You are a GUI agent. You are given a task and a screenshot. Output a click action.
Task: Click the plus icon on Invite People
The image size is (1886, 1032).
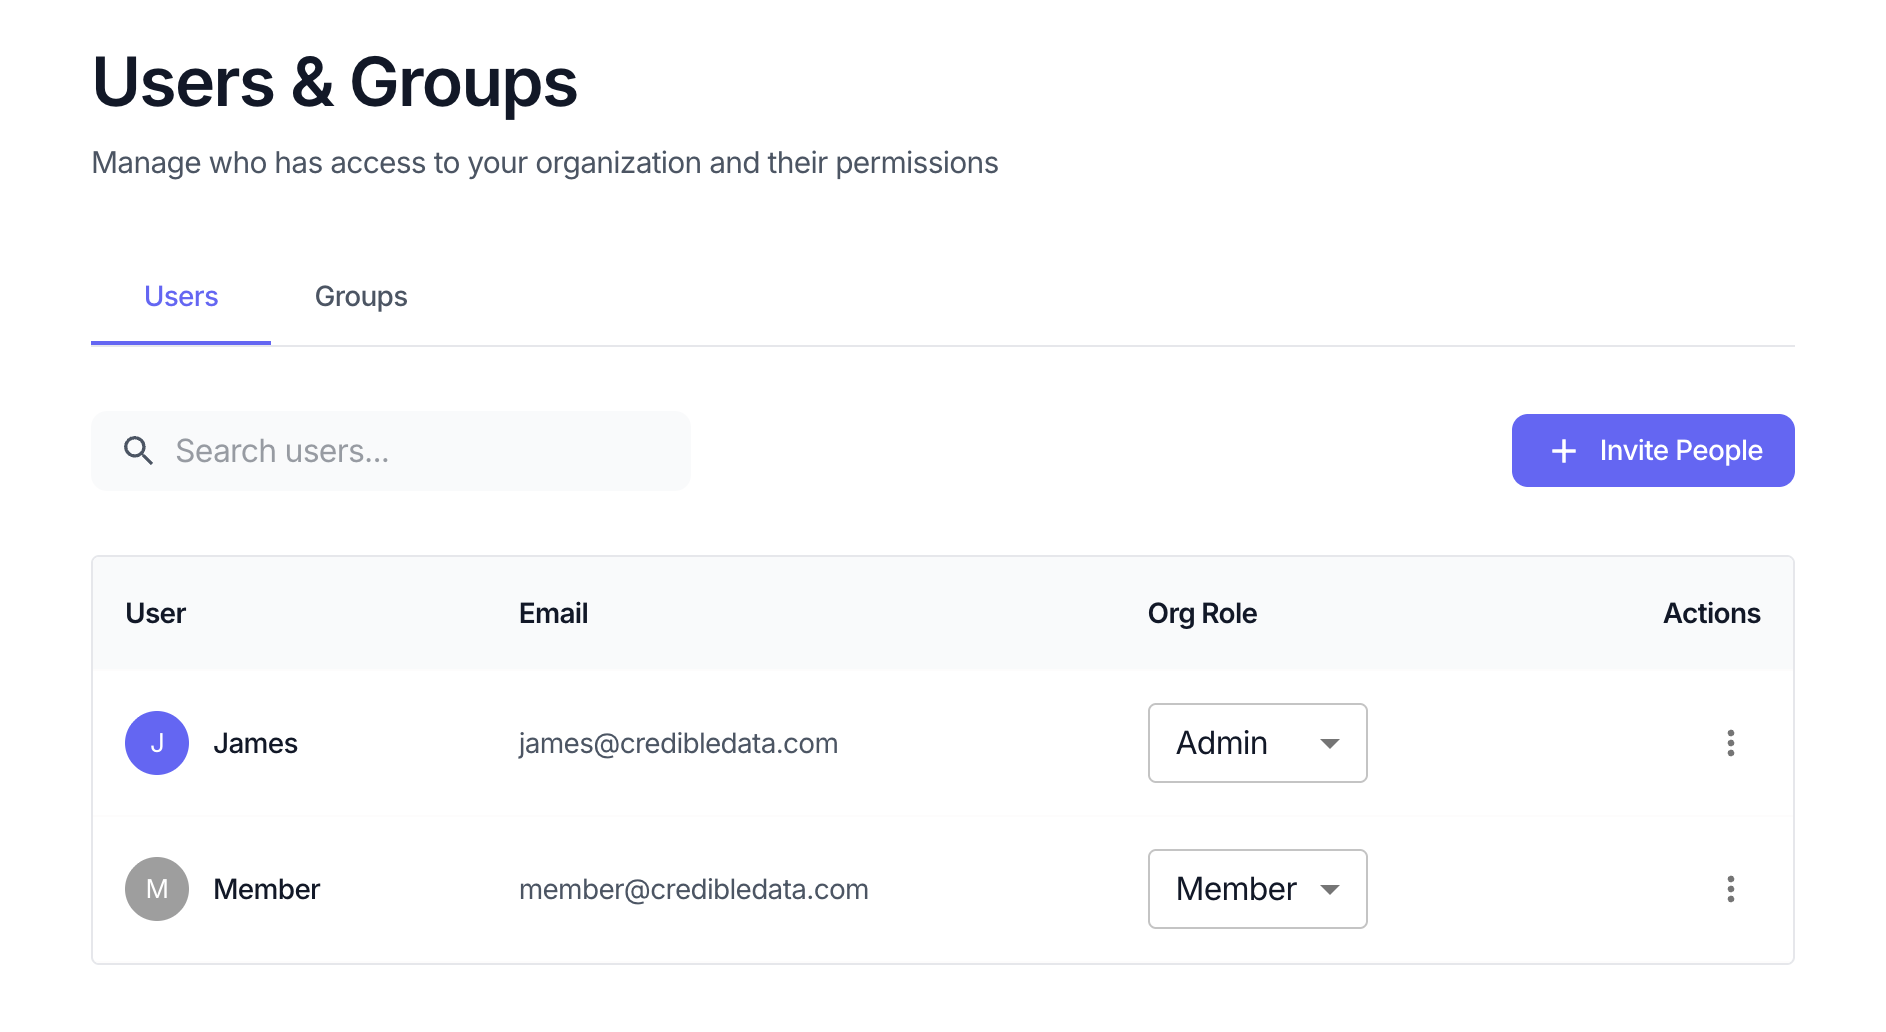click(1564, 451)
